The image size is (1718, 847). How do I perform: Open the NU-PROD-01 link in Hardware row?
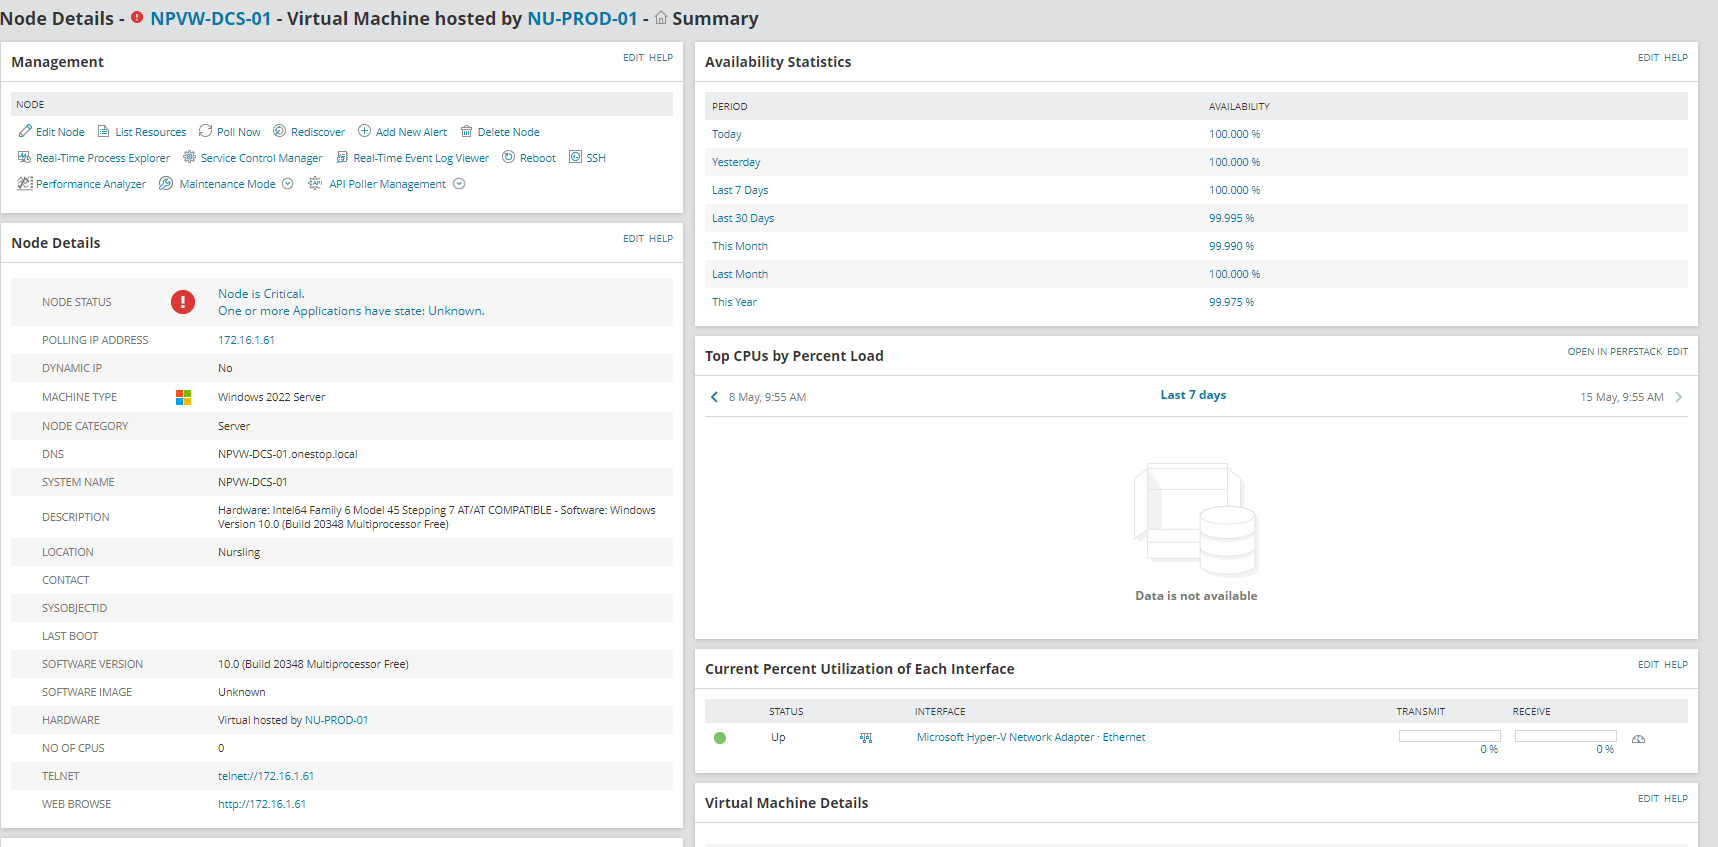(336, 720)
